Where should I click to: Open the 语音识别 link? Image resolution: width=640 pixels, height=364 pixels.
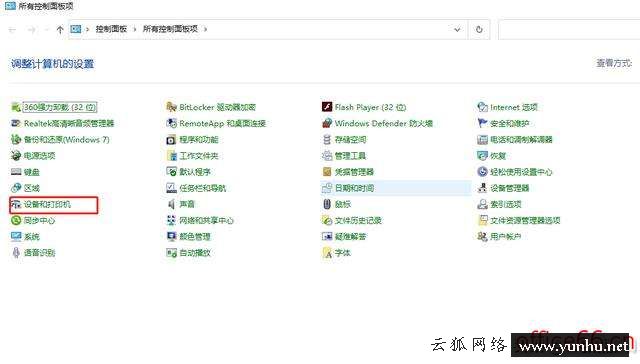tap(40, 253)
